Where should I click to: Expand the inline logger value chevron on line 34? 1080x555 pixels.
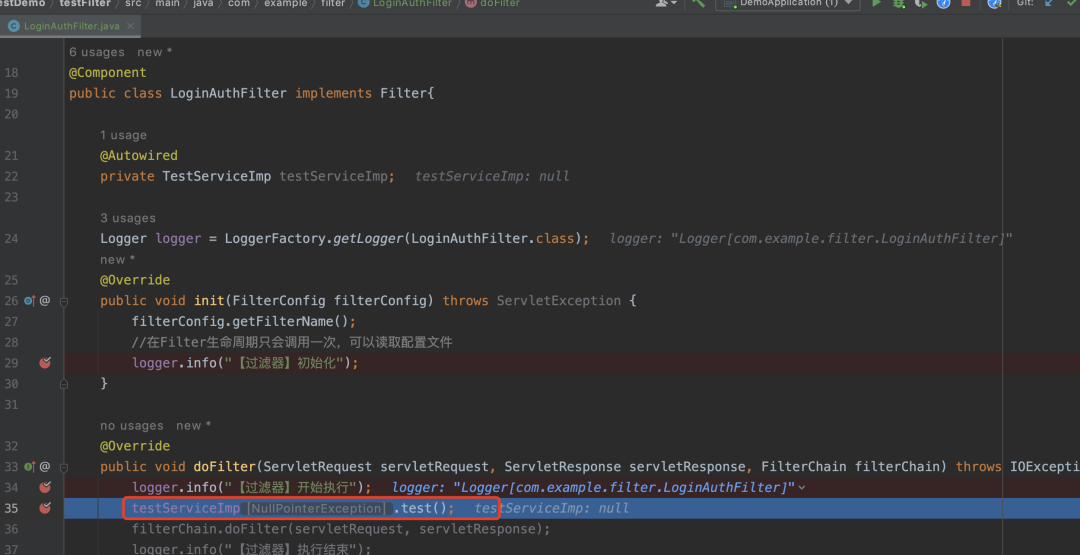(x=802, y=488)
